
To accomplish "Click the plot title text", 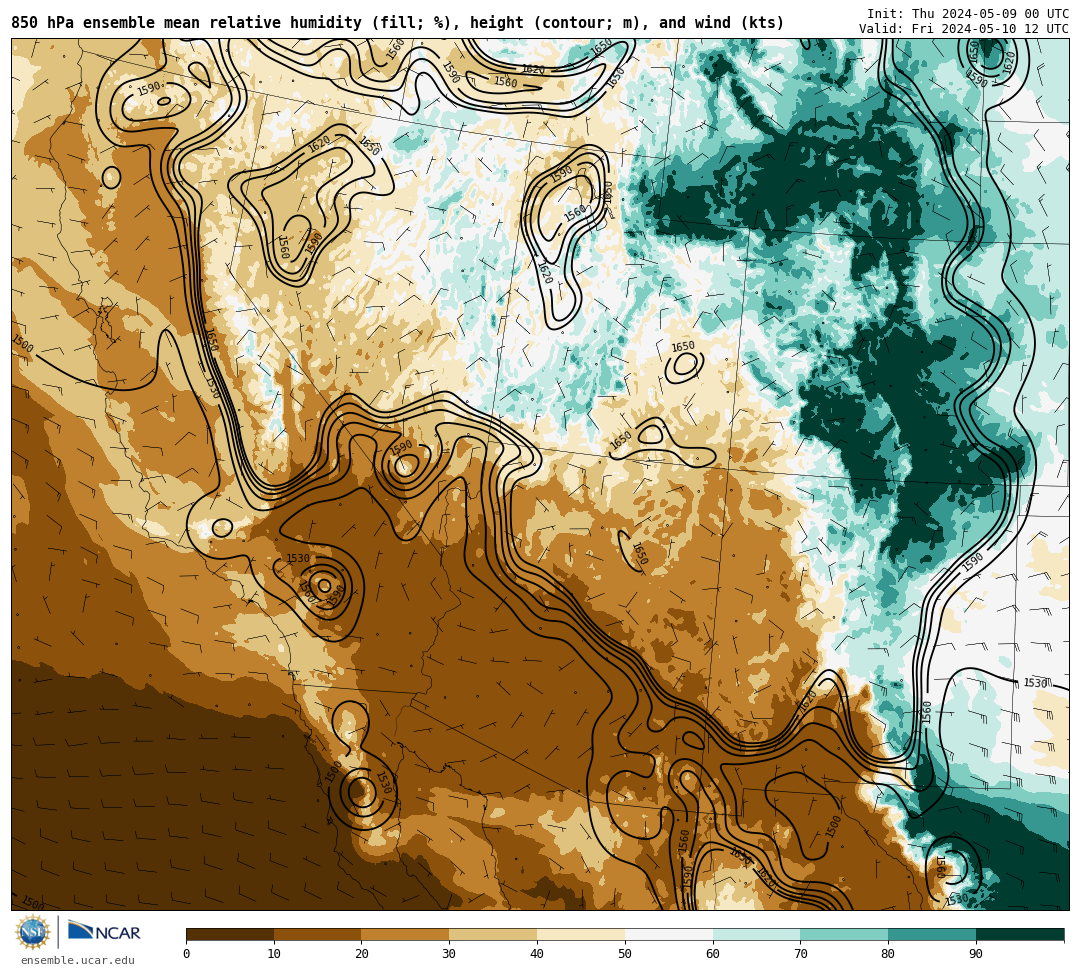I will (x=397, y=23).
